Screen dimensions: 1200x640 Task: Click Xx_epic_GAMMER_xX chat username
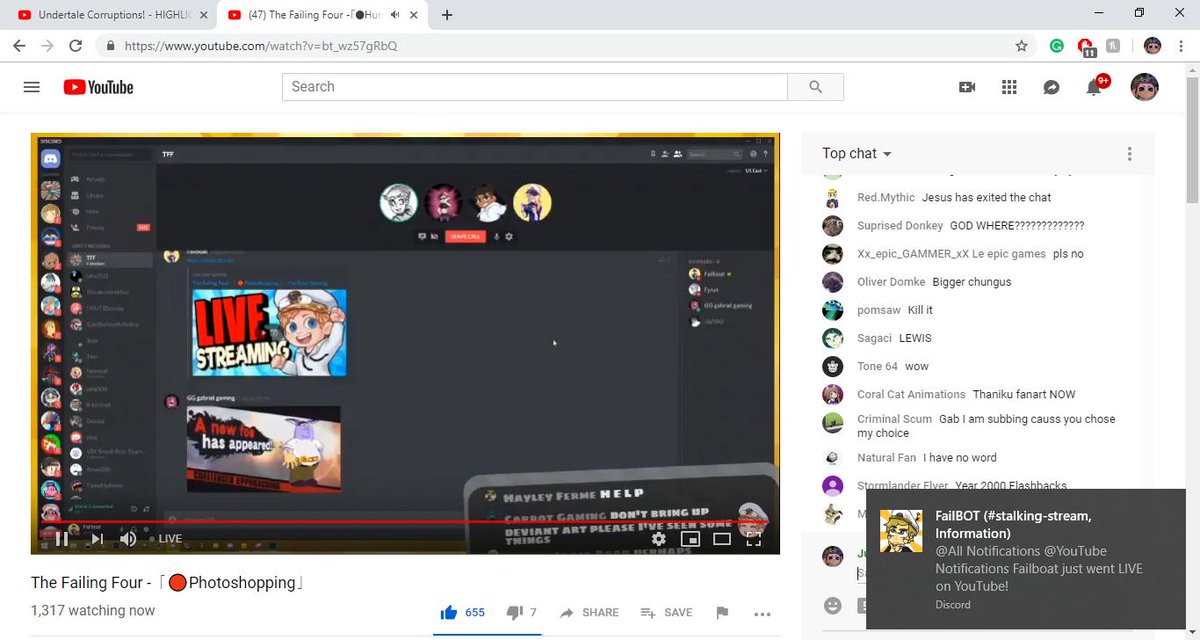tap(951, 254)
